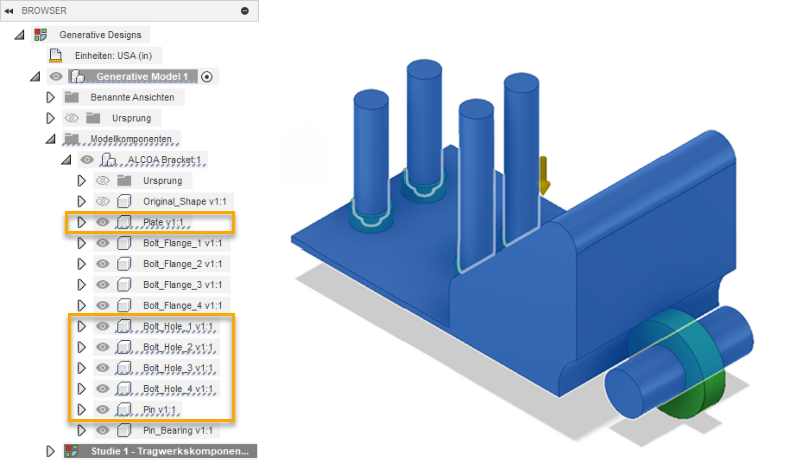Hide the Pin v1:1 body
Image resolution: width=809 pixels, height=465 pixels.
tap(103, 409)
